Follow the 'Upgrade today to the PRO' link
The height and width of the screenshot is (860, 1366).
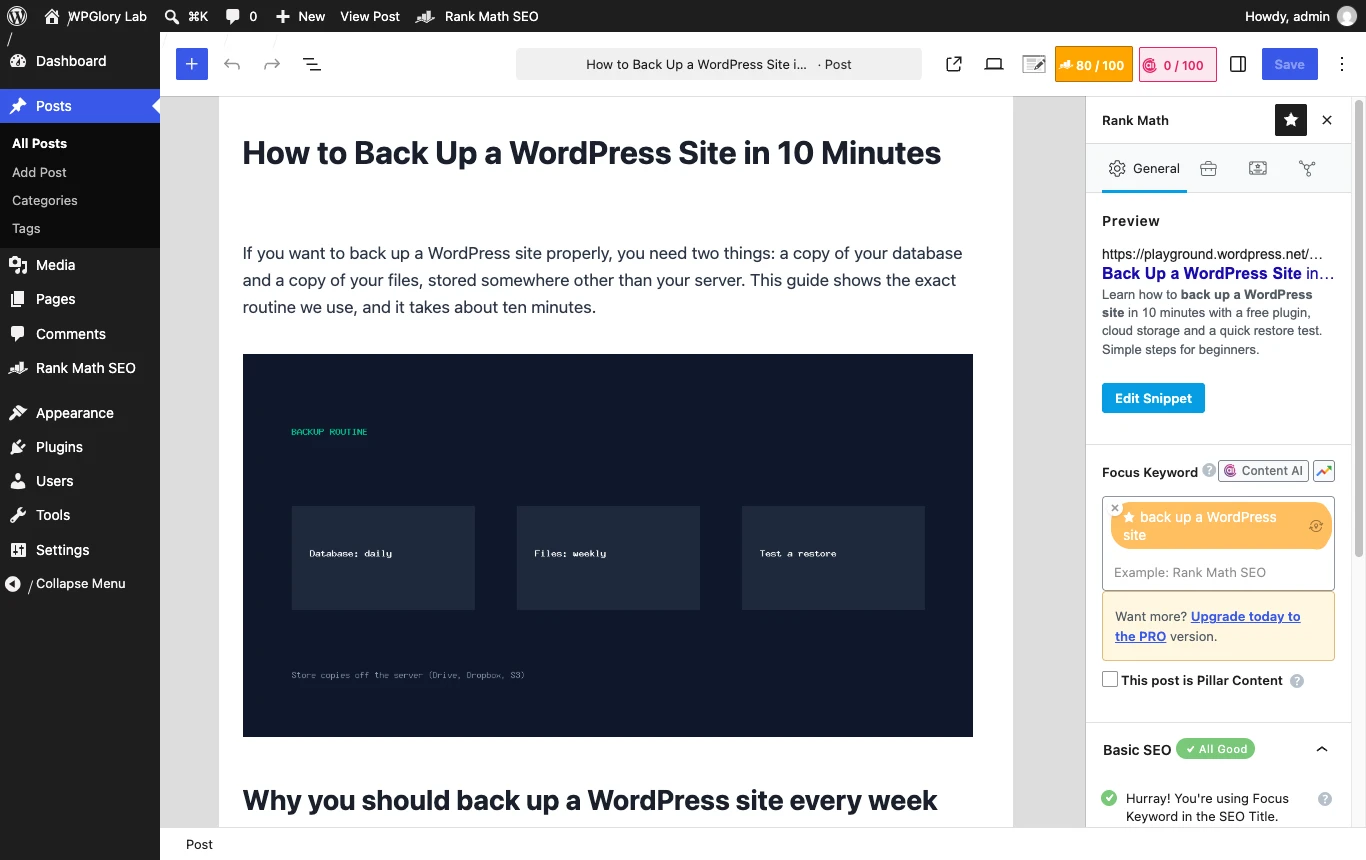click(x=1208, y=626)
